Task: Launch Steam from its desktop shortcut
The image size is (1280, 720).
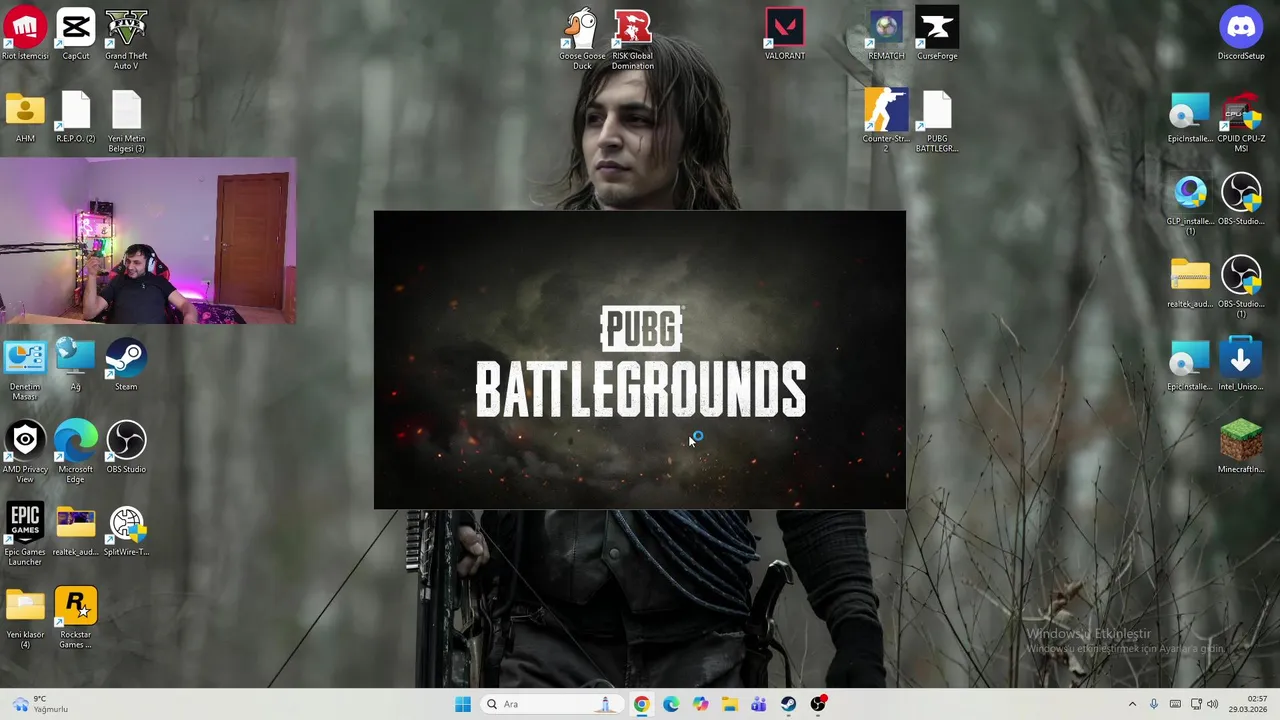Action: tap(126, 366)
